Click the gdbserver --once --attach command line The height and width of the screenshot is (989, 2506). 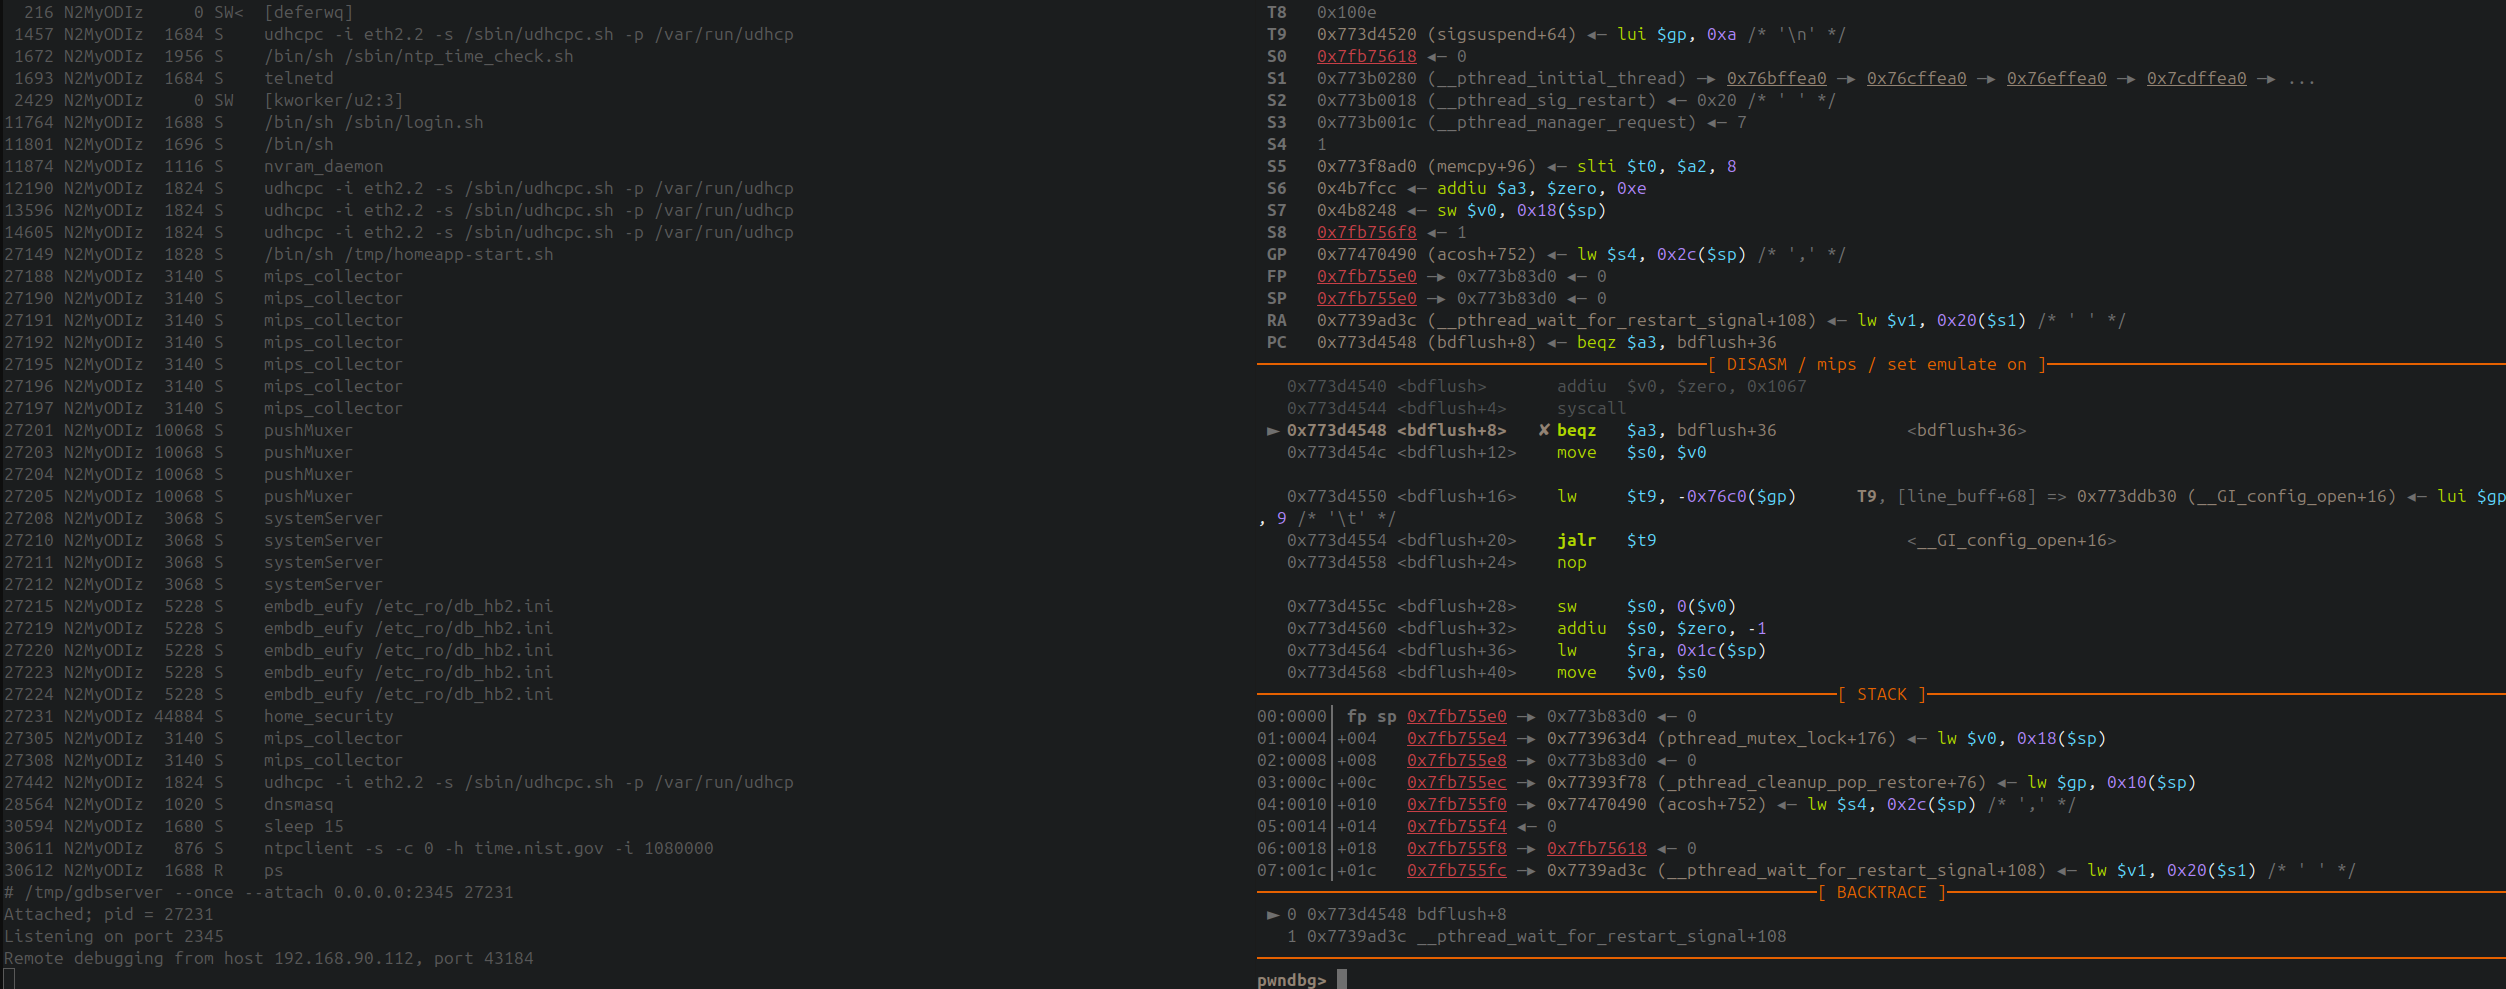click(x=259, y=892)
